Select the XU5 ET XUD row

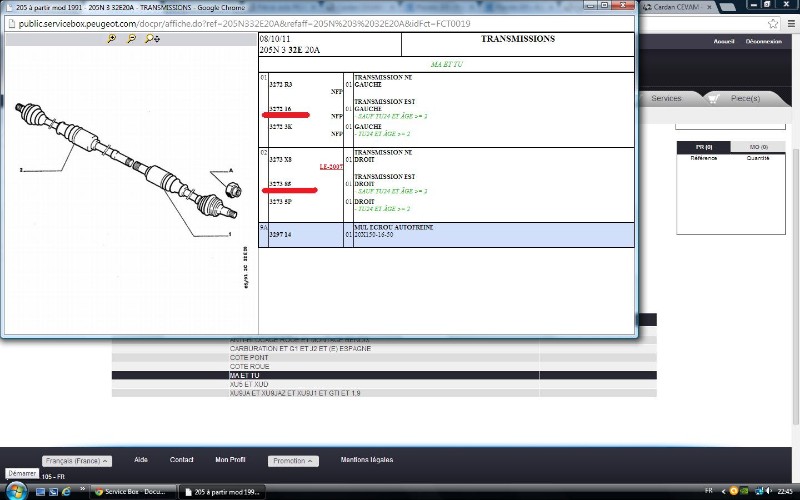(x=384, y=384)
